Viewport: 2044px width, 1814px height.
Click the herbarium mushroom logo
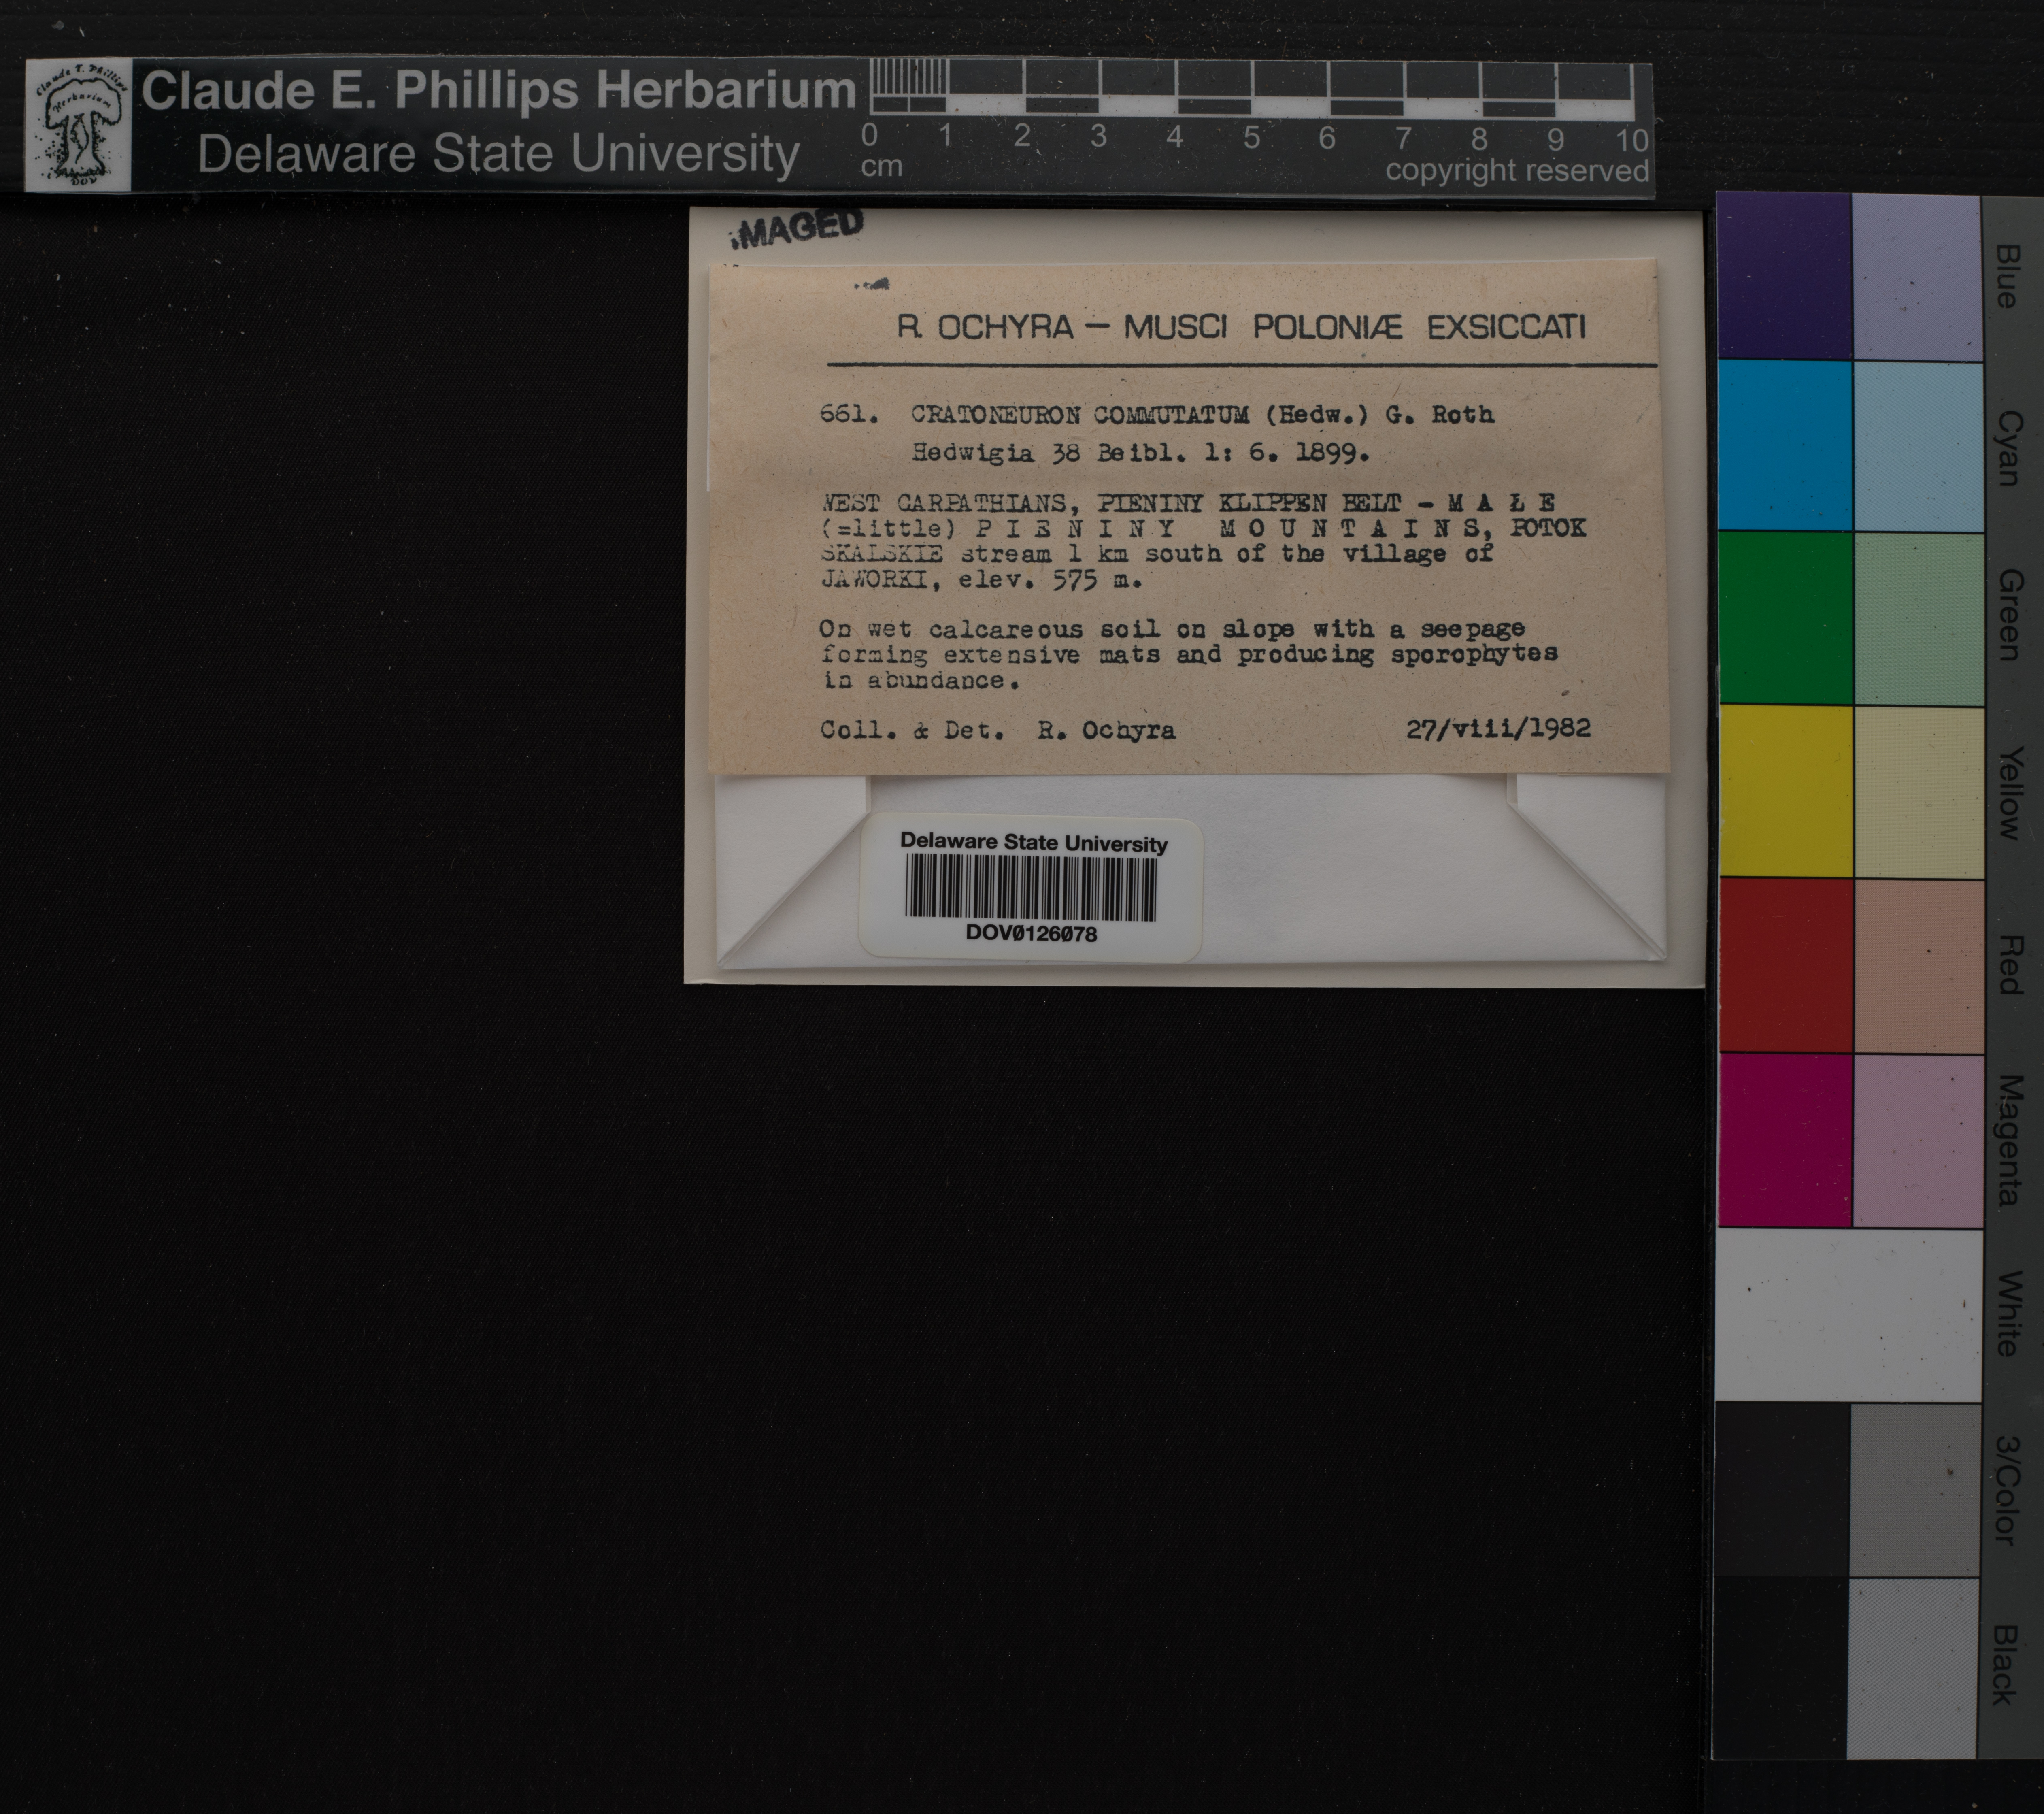(78, 125)
